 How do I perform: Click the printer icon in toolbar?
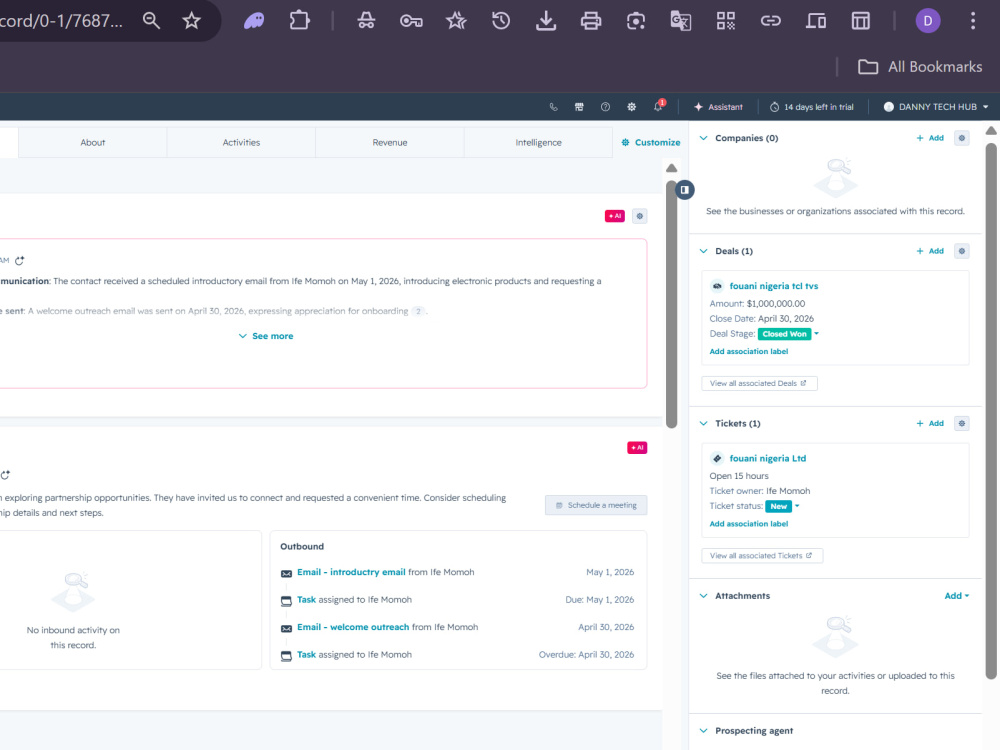click(591, 21)
